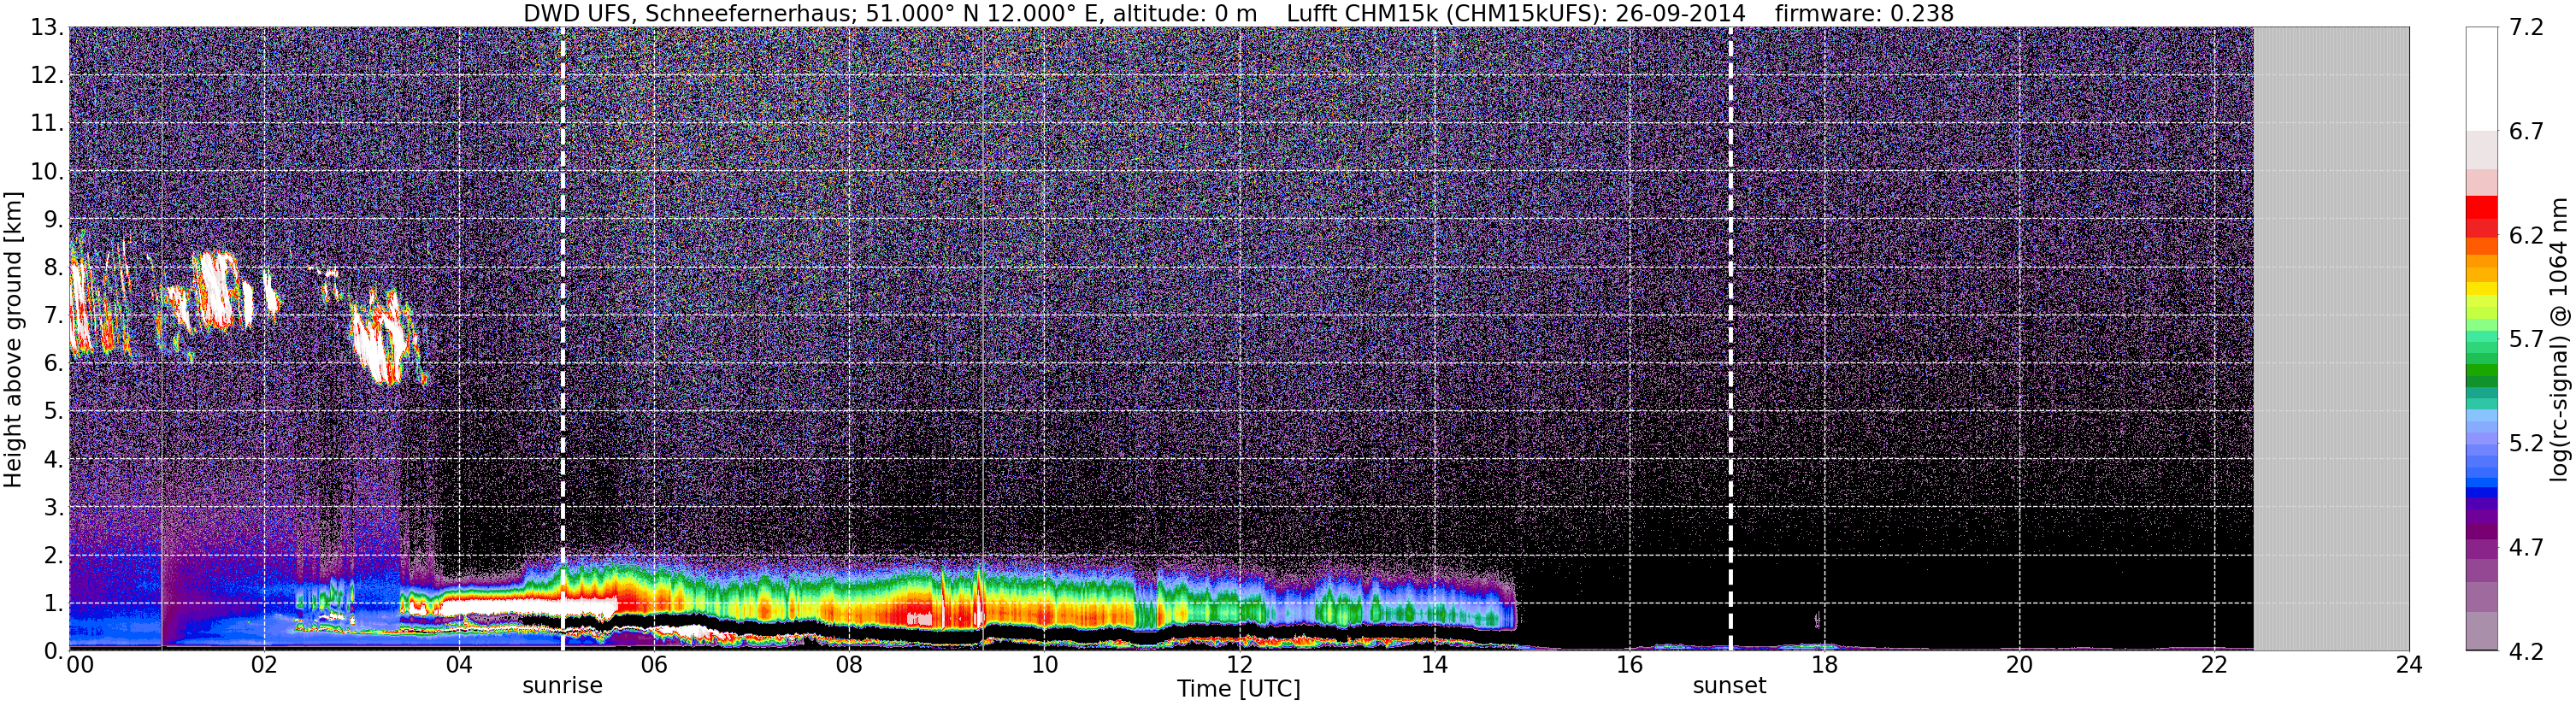The height and width of the screenshot is (706, 2576).
Task: Click the time axis tick label "14"
Action: point(1433,665)
